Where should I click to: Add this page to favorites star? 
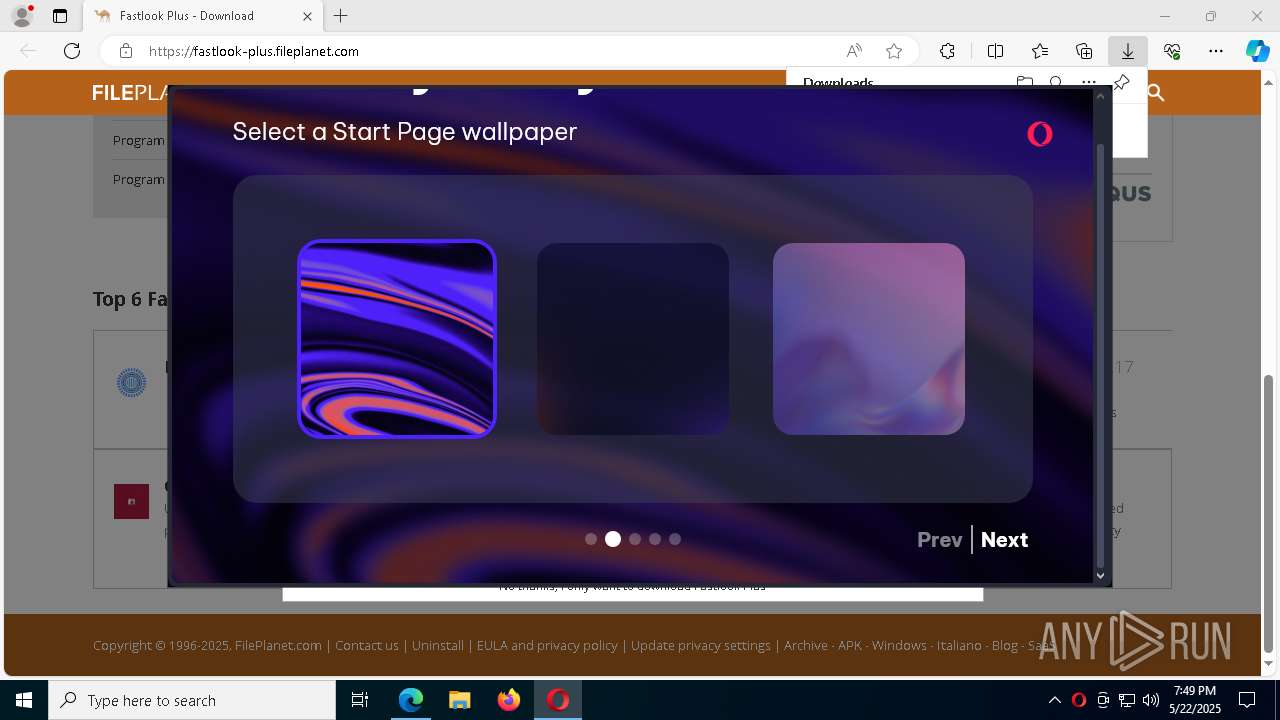pos(894,51)
